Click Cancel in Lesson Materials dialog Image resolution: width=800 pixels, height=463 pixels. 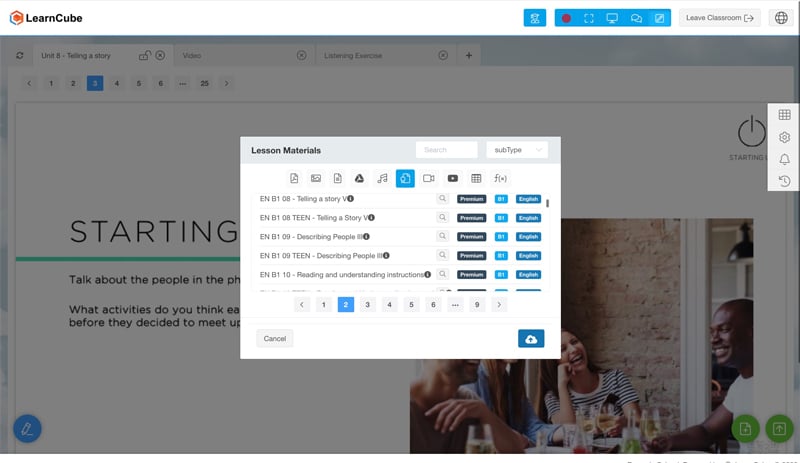coord(274,338)
